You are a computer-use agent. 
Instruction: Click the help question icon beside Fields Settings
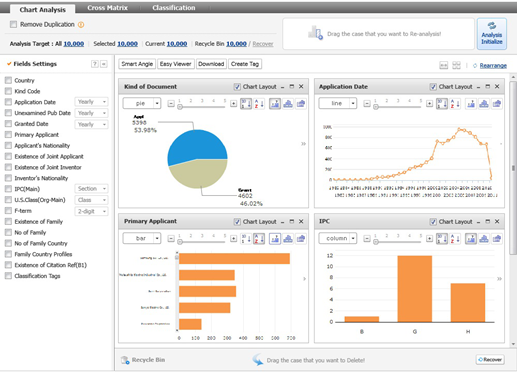coord(95,64)
